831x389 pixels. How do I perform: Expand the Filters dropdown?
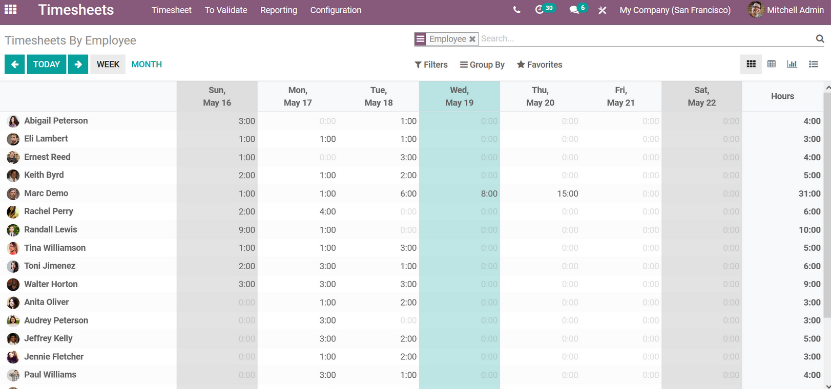click(x=431, y=65)
